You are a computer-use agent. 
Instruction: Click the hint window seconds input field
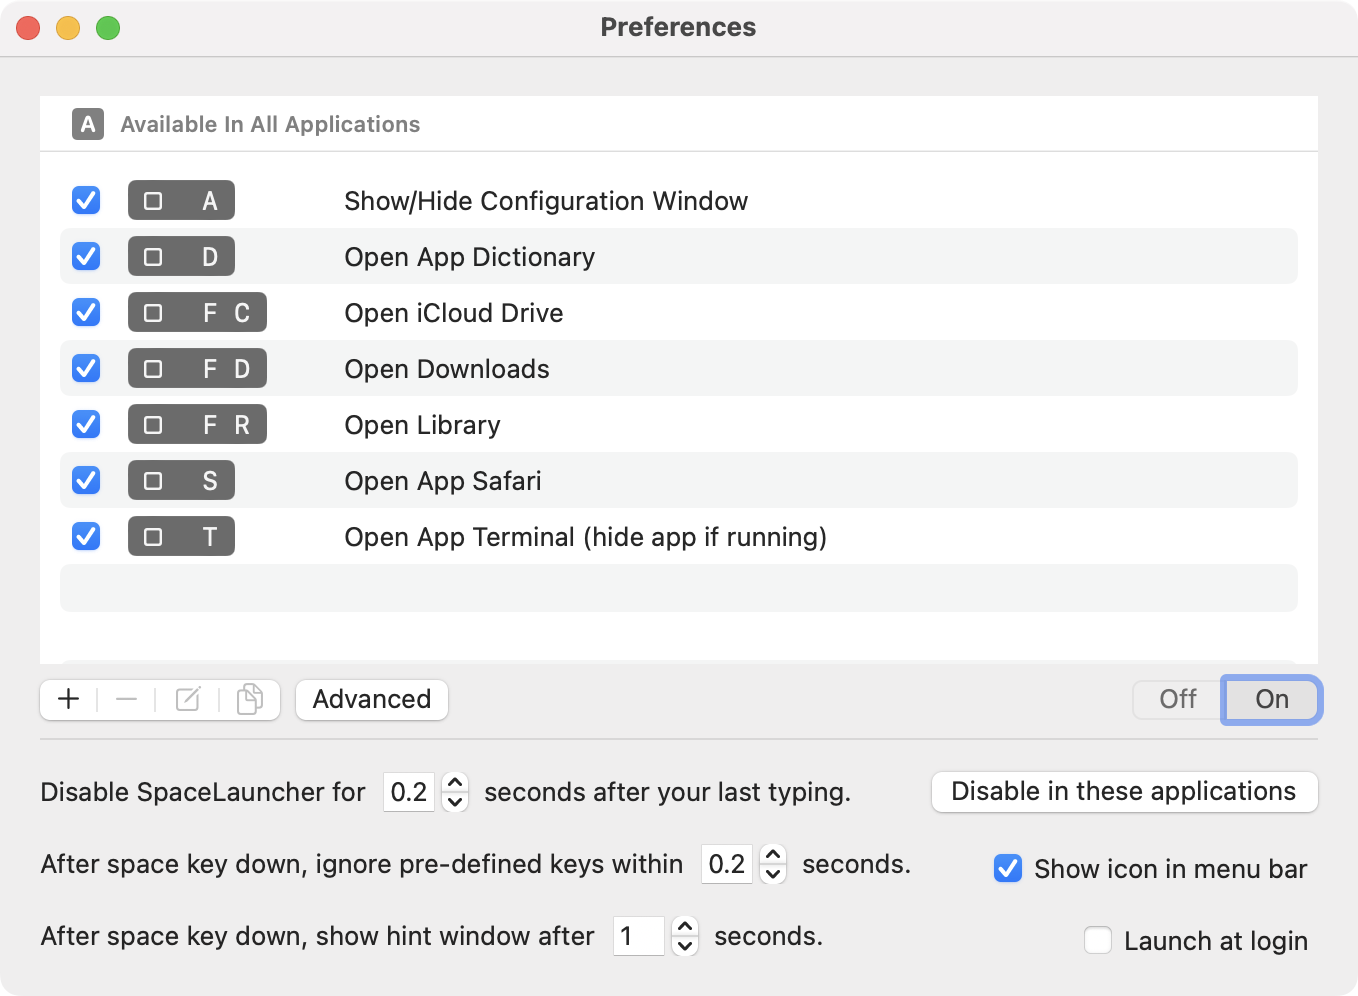[638, 936]
